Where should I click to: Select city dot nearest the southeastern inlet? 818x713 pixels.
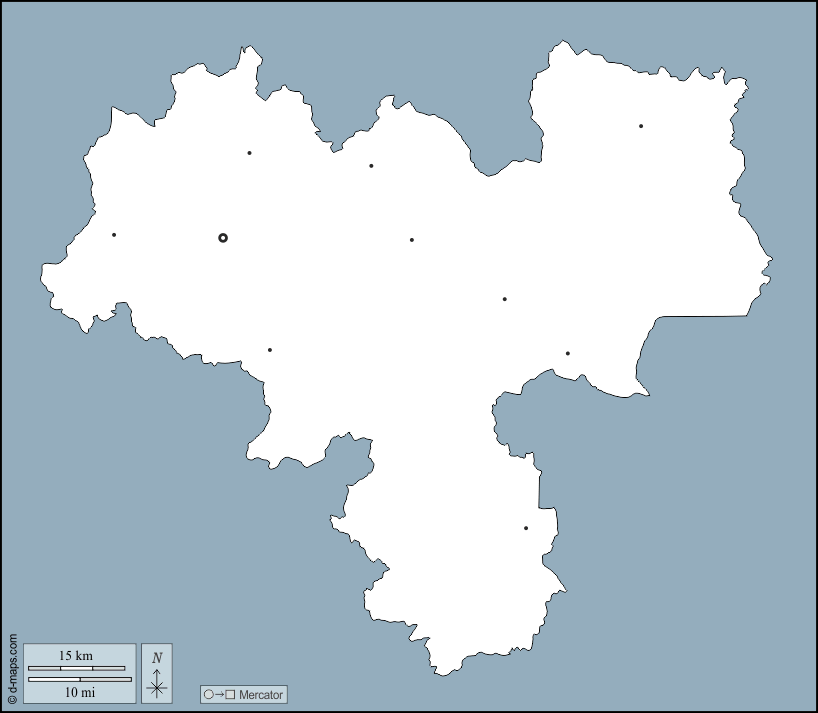[568, 353]
